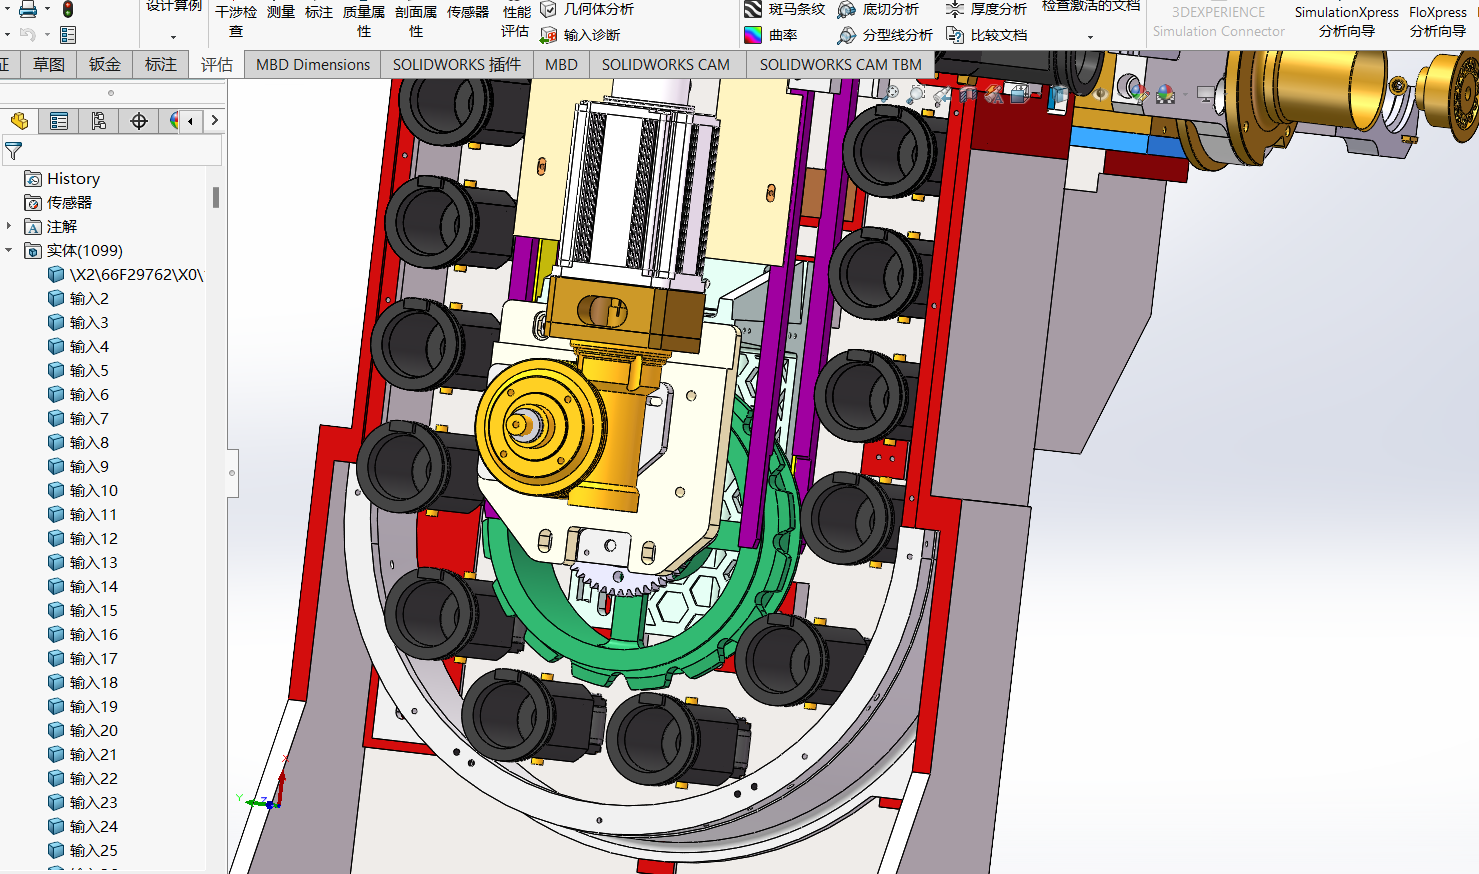Click the 剖面属性 section properties button
1479x874 pixels.
pos(416,21)
